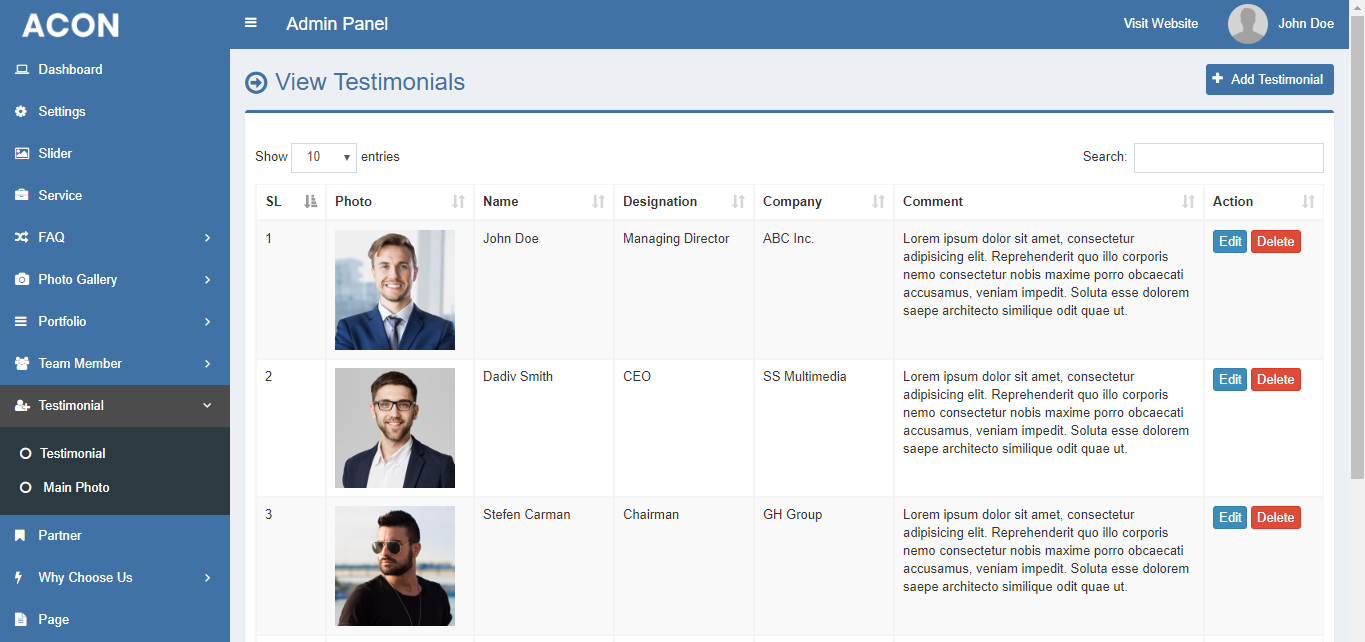The height and width of the screenshot is (642, 1365).
Task: Click the Slider image icon
Action: 21,153
